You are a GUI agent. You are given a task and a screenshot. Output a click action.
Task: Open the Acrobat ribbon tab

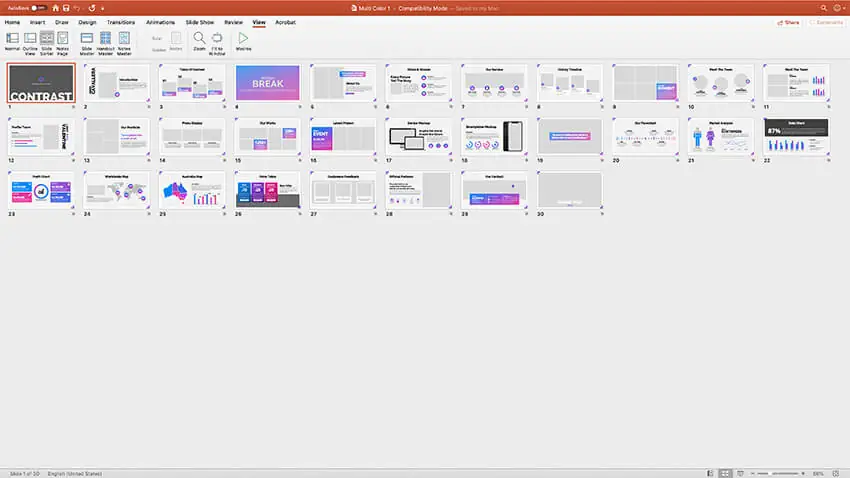(285, 22)
